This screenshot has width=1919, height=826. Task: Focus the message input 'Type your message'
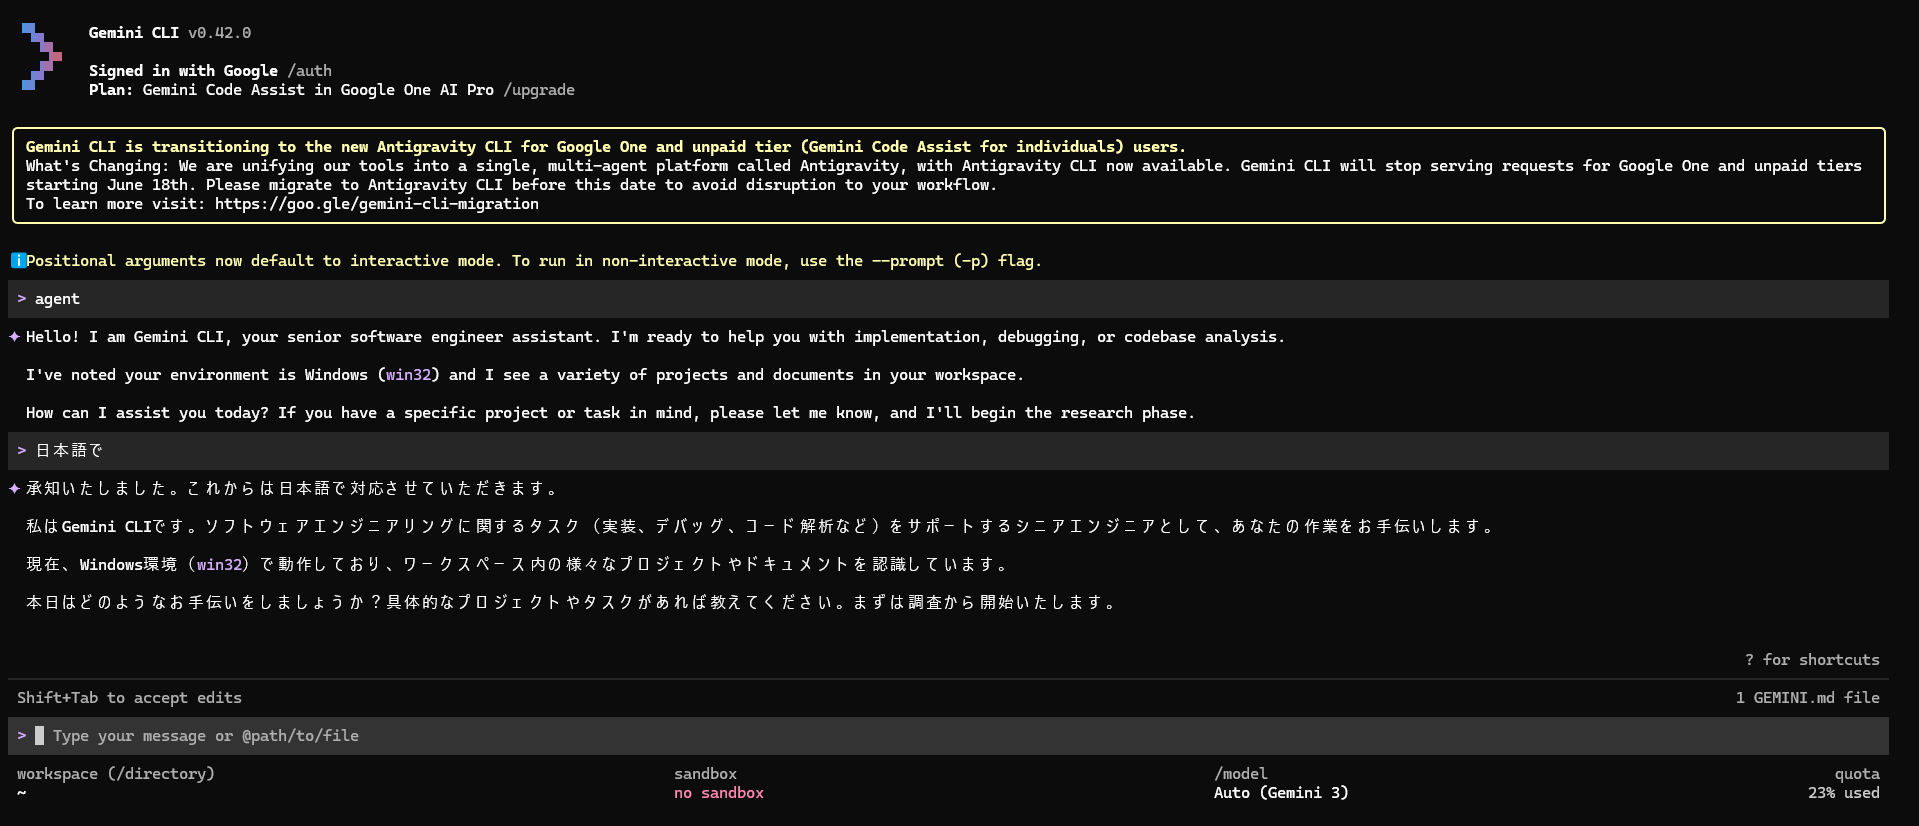948,736
